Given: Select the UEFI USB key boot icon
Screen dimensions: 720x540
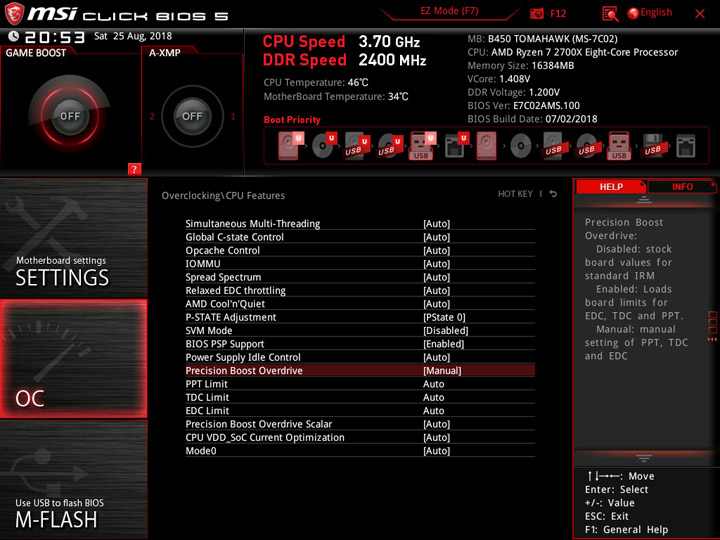Looking at the screenshot, I should click(422, 146).
